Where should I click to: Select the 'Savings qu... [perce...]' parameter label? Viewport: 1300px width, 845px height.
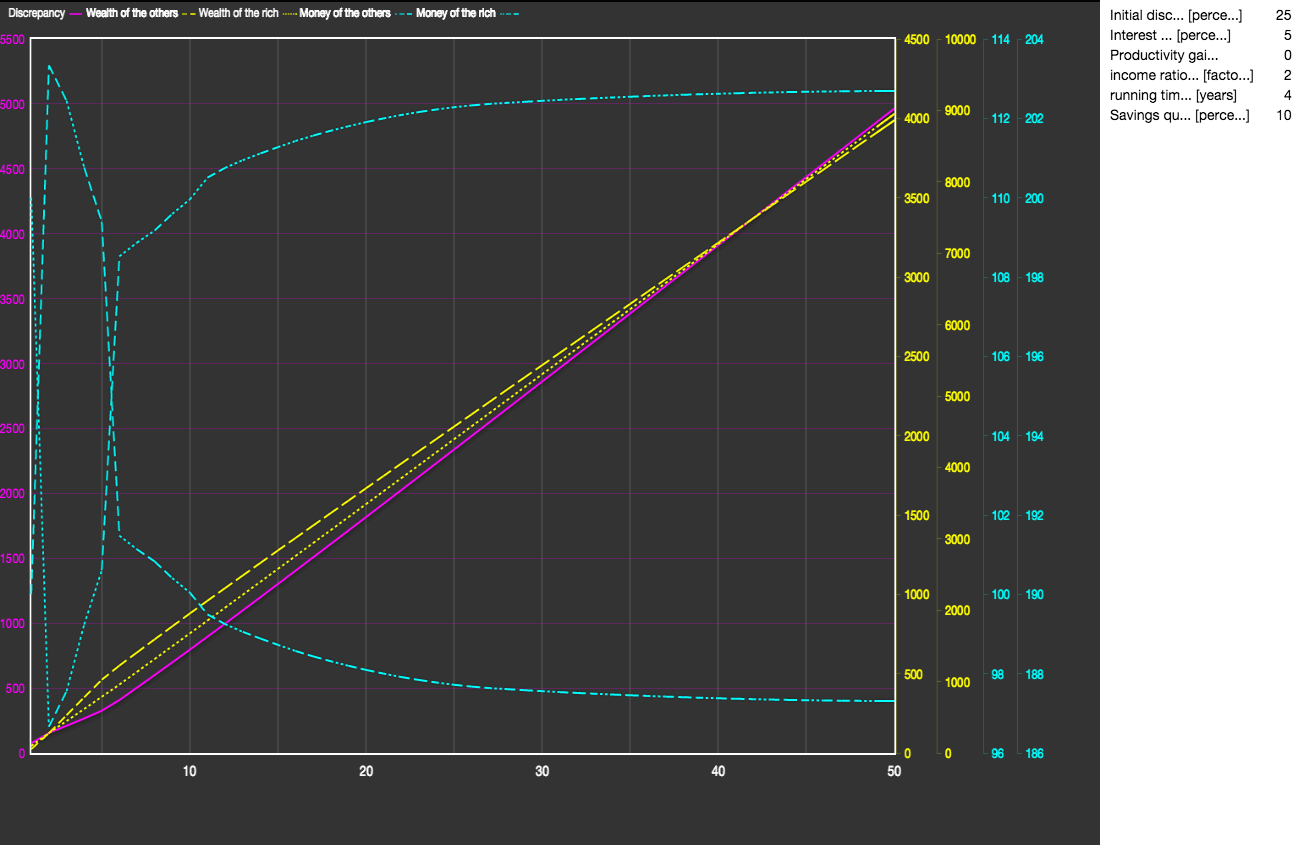point(1179,115)
